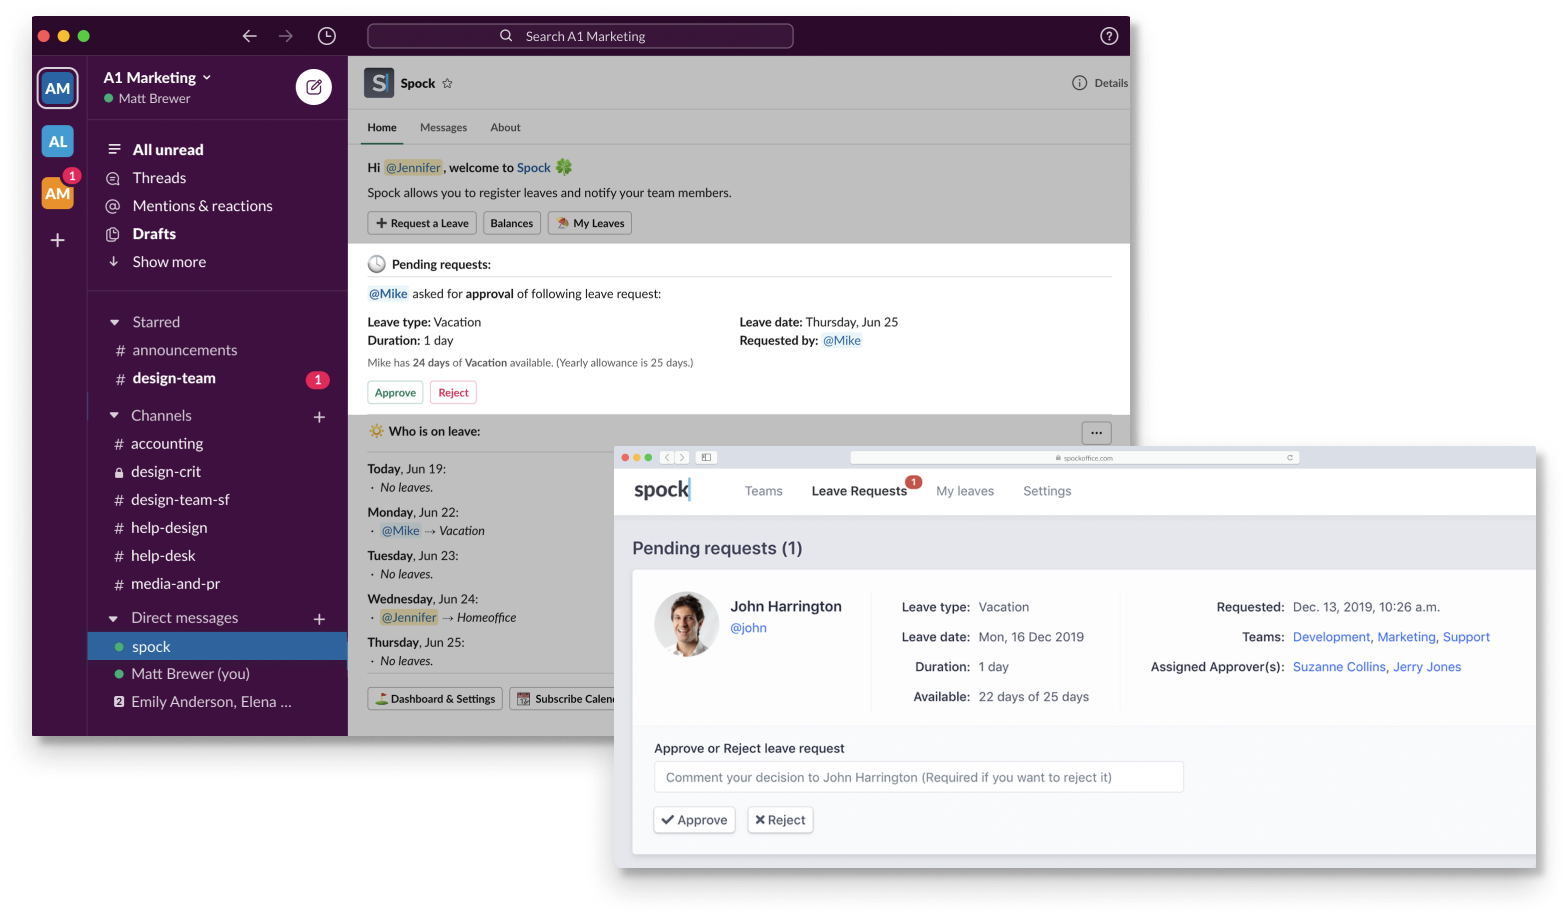Open Details info for Spock
The image size is (1568, 916).
click(1100, 83)
